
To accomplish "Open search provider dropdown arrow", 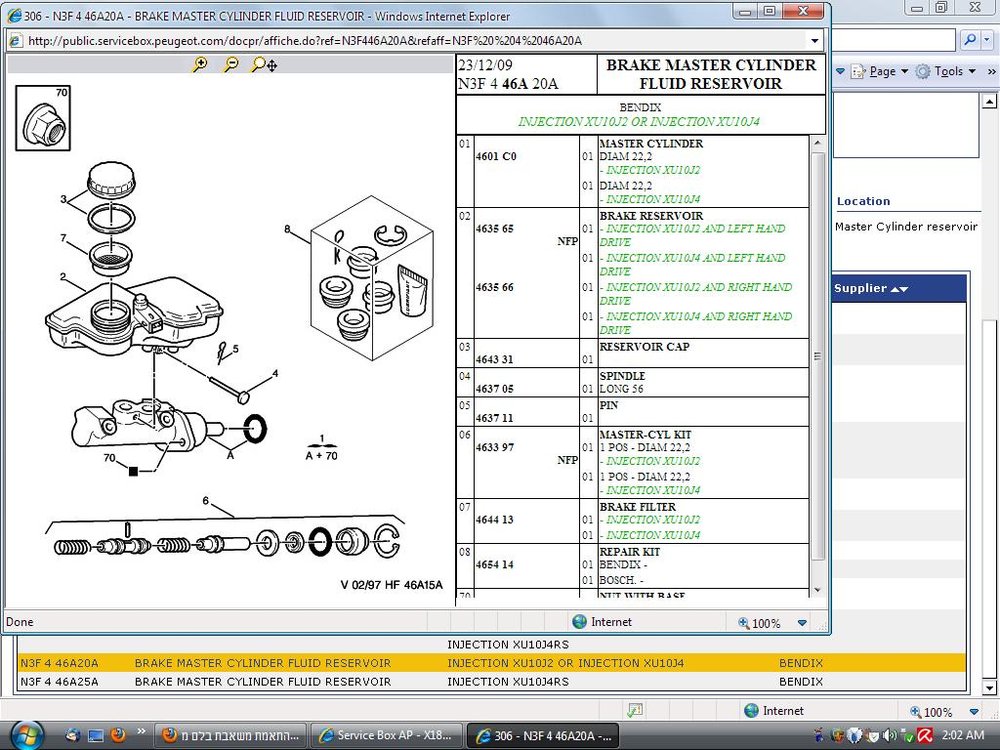I will (x=987, y=40).
